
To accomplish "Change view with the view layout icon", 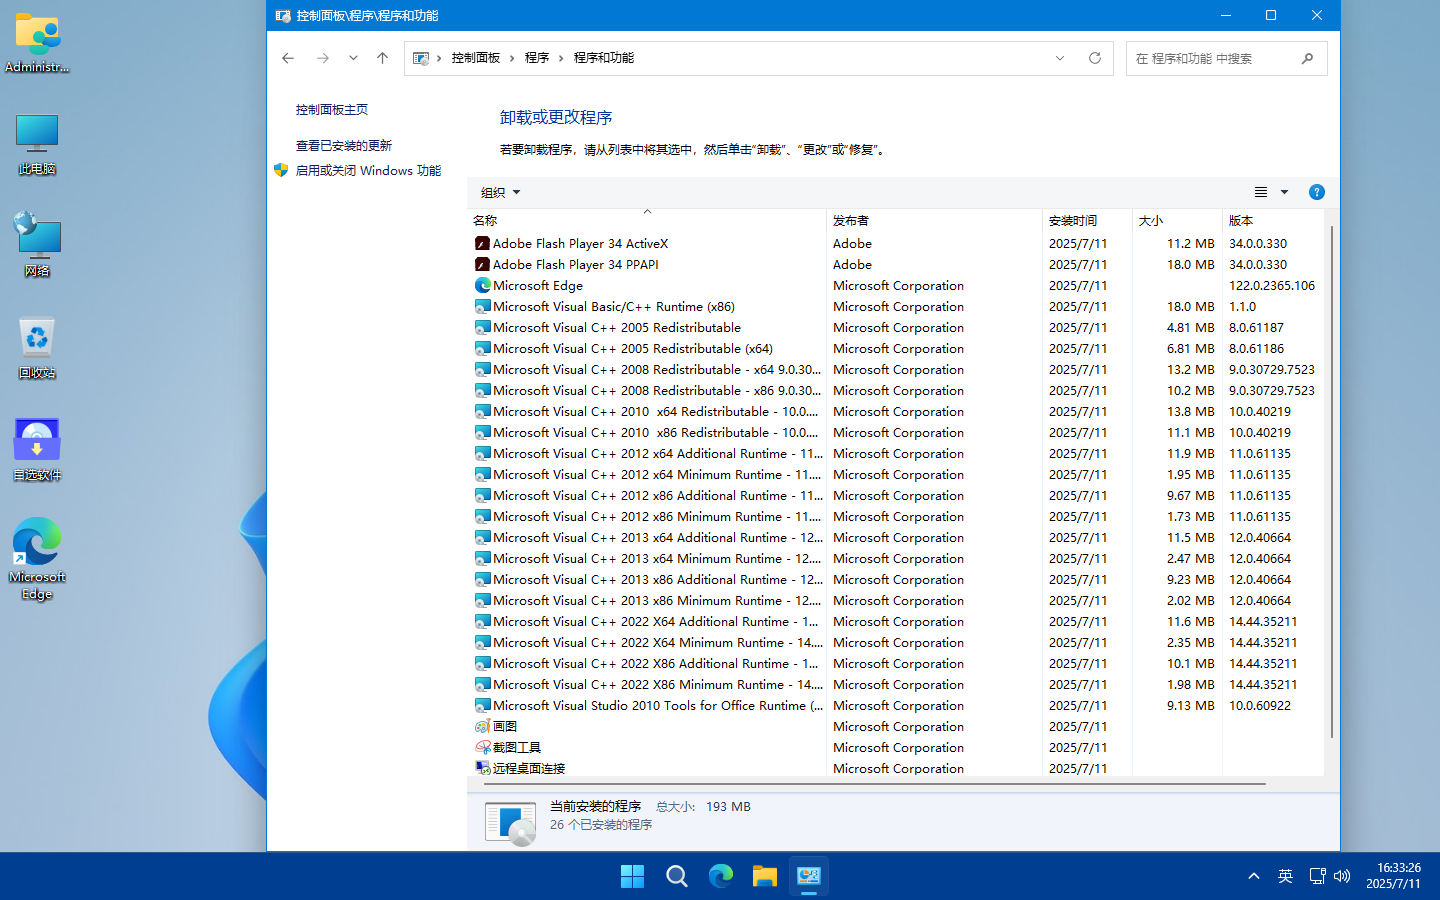I will click(x=1261, y=192).
